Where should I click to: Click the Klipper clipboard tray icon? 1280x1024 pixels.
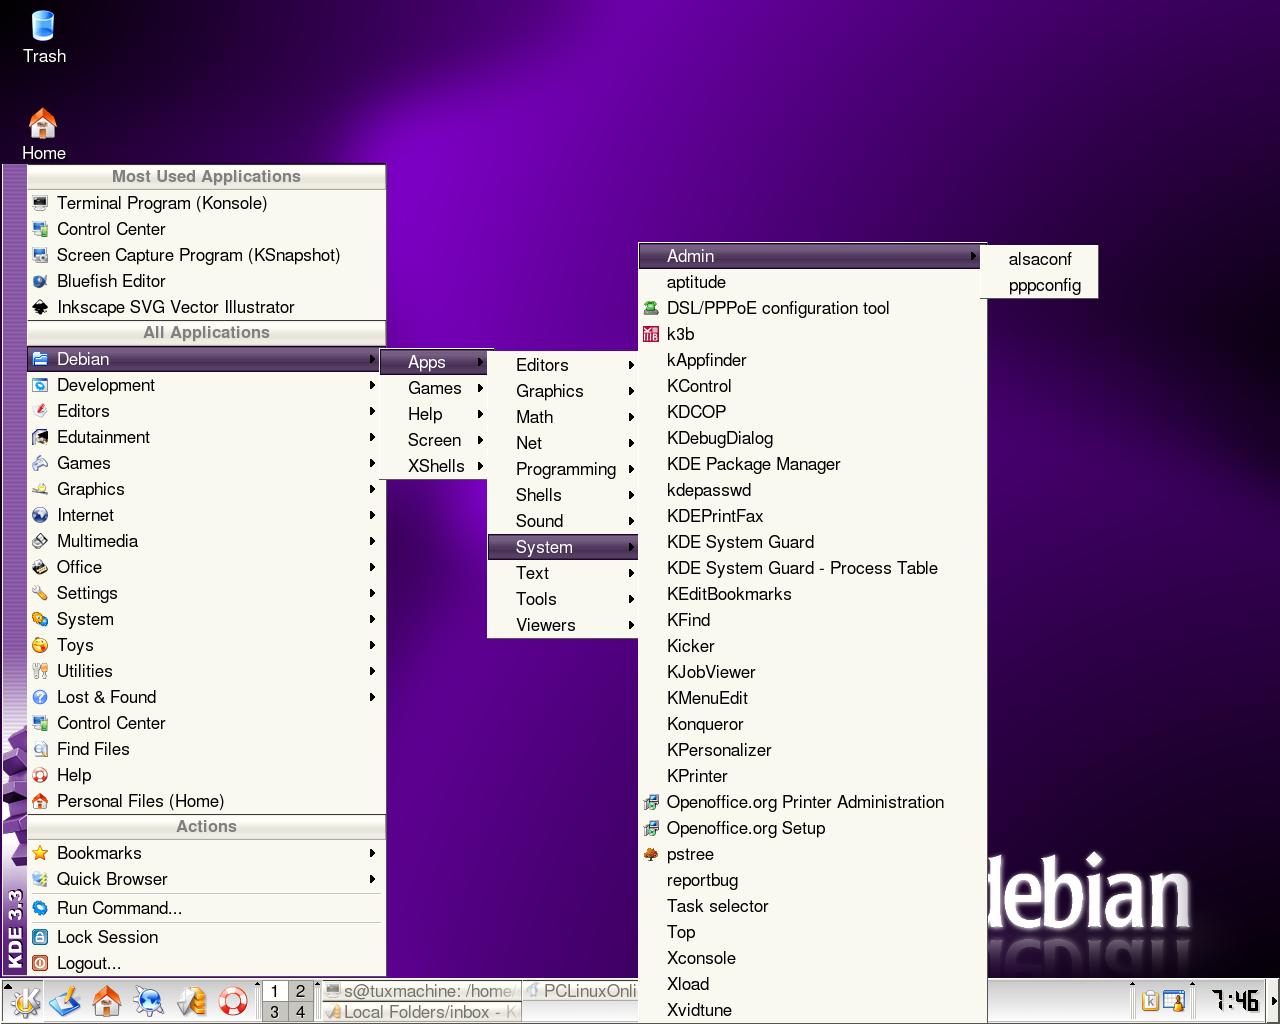pyautogui.click(x=1150, y=1001)
